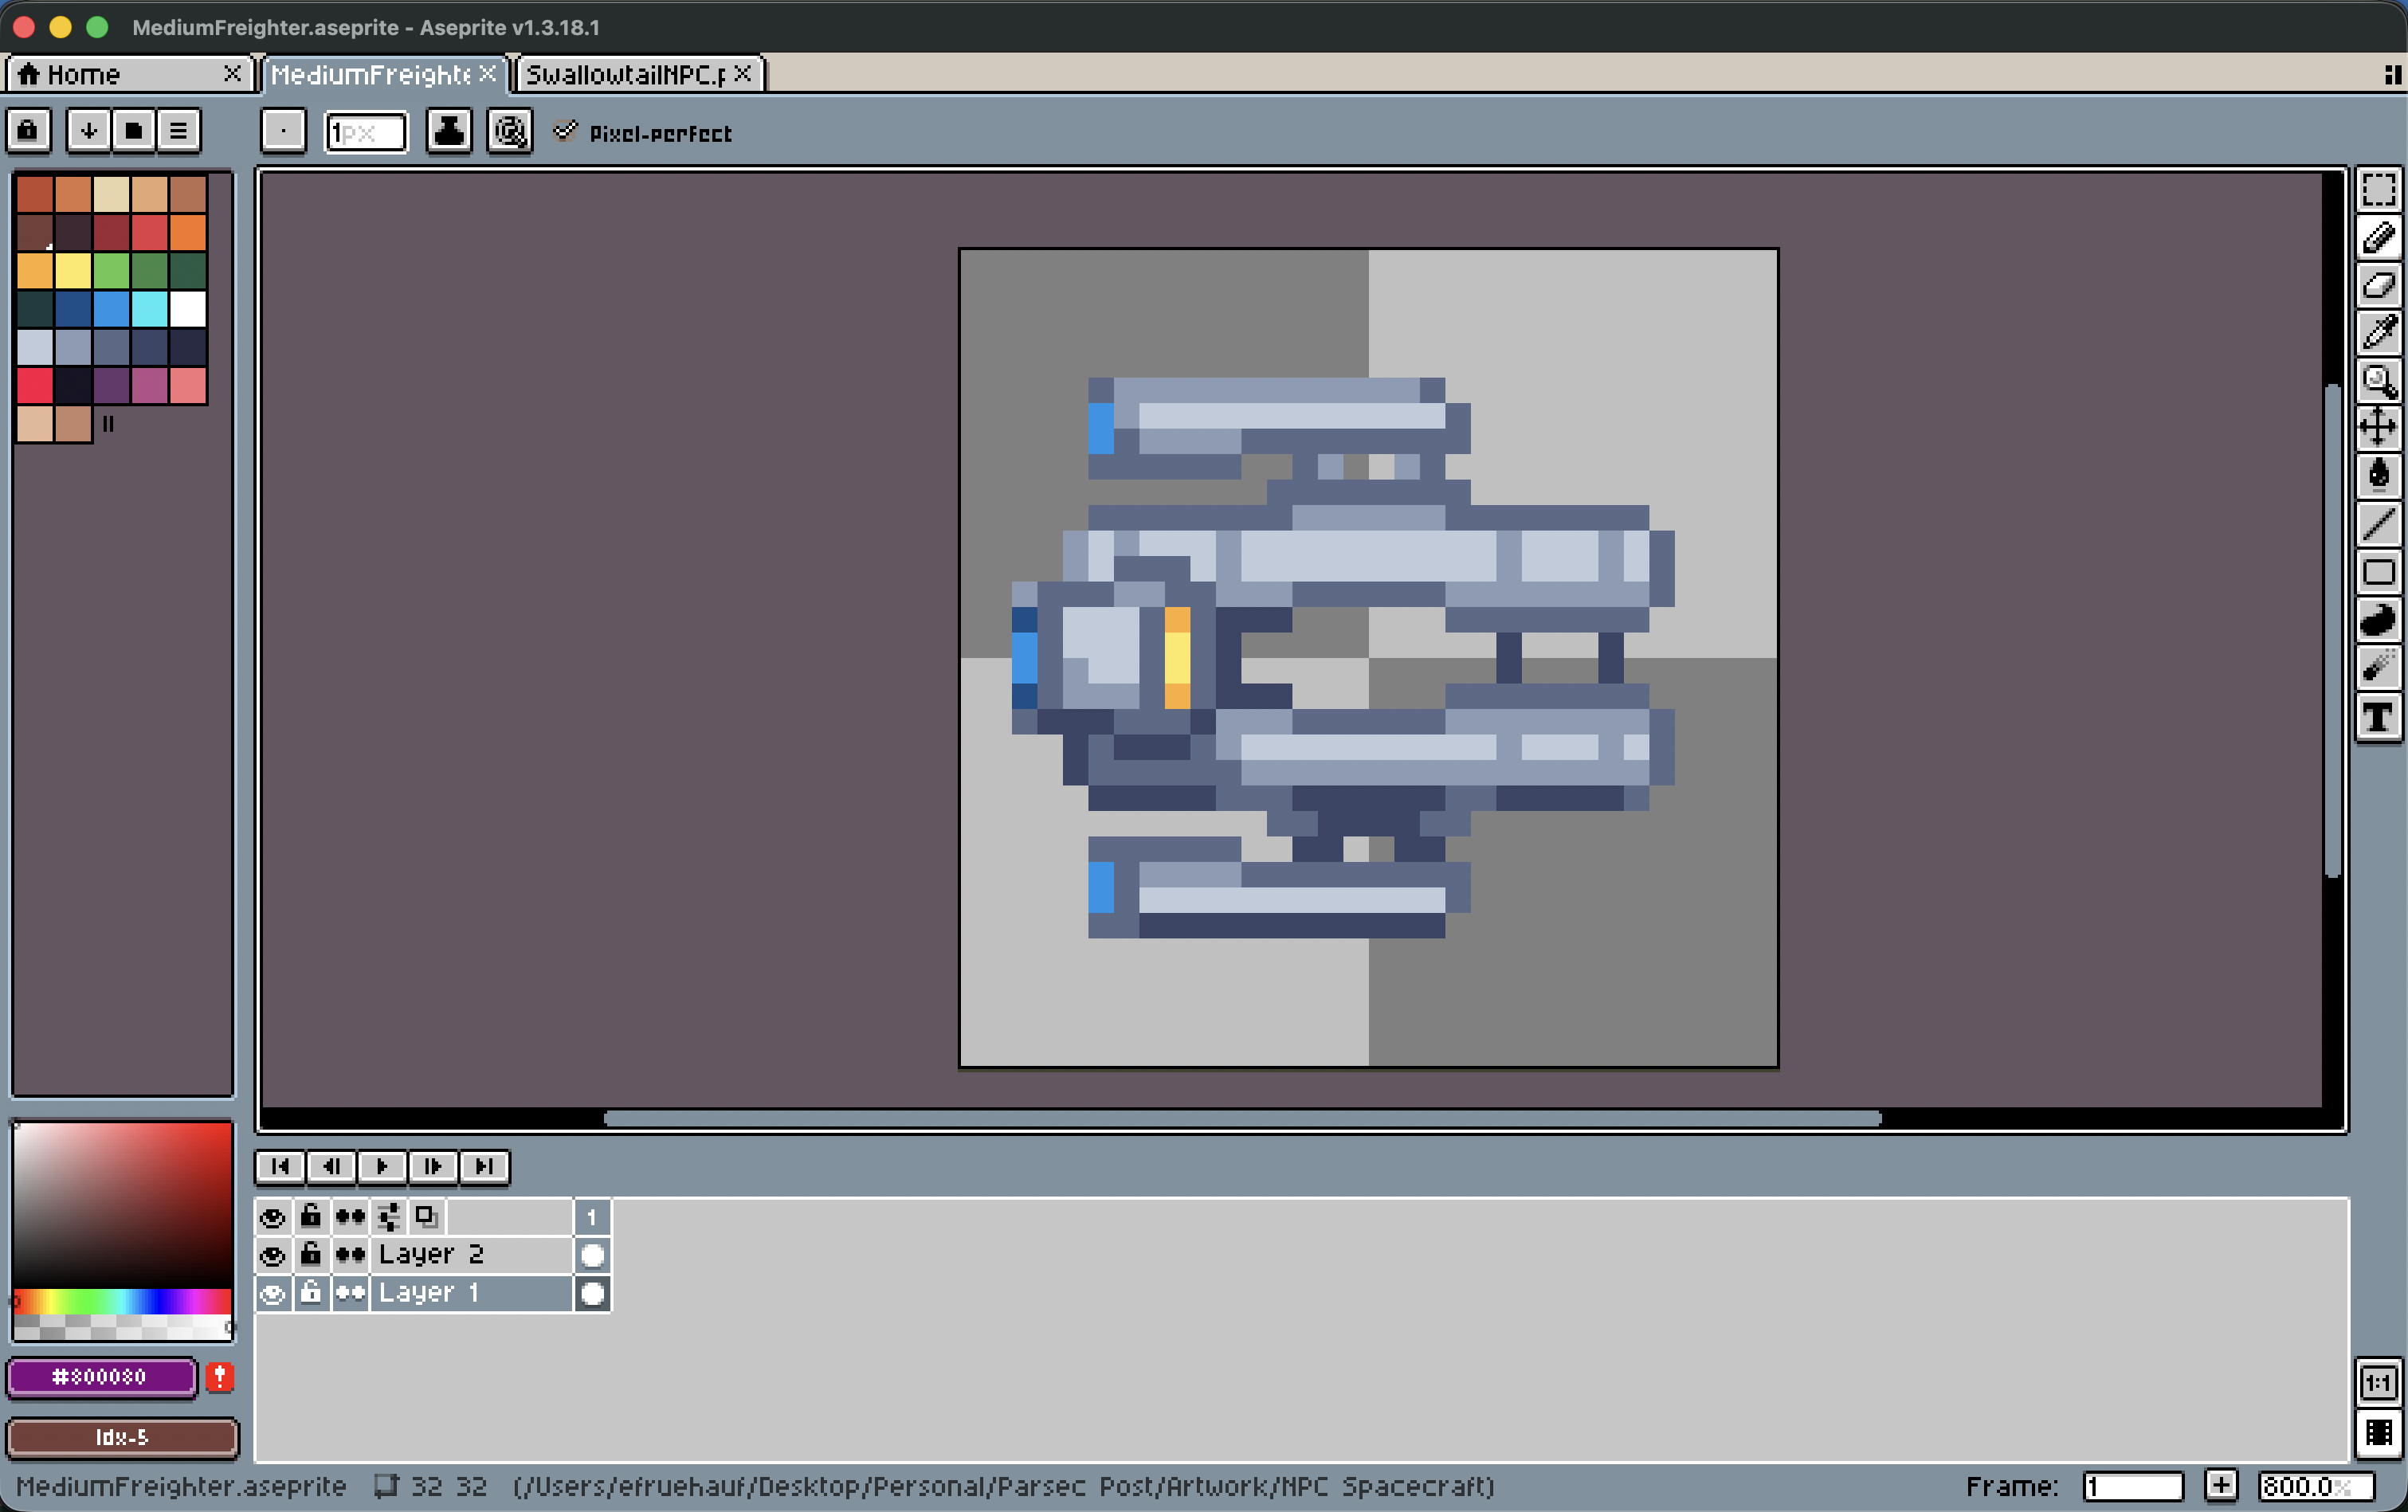Open the palette options menu
The image size is (2408, 1512).
178,131
